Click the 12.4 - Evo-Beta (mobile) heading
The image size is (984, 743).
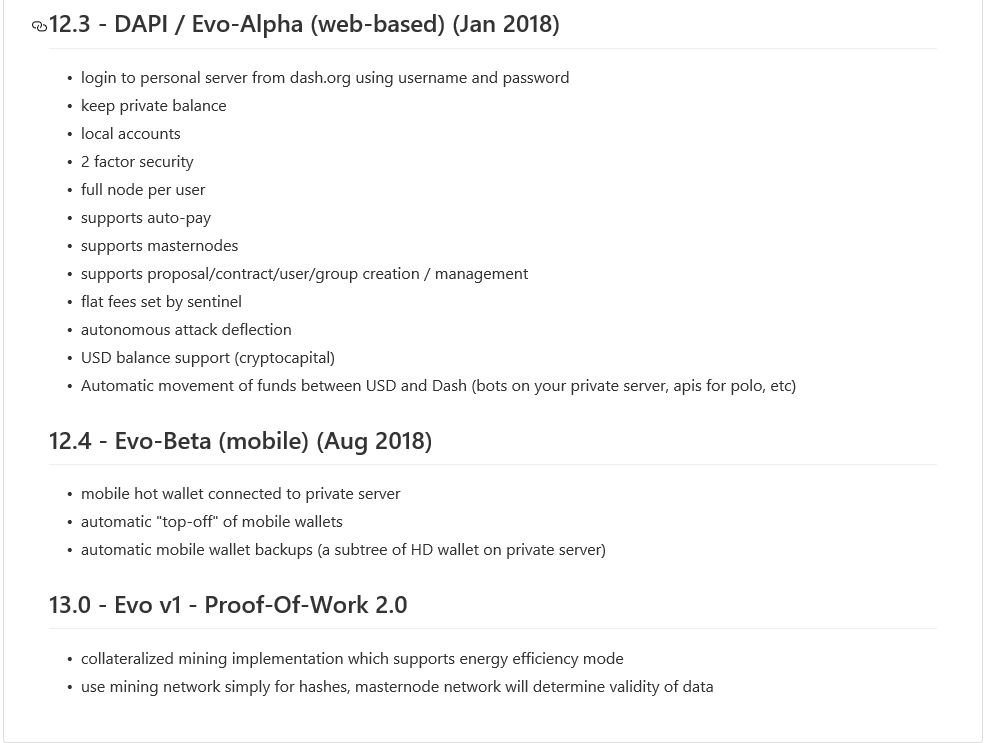[x=240, y=441]
